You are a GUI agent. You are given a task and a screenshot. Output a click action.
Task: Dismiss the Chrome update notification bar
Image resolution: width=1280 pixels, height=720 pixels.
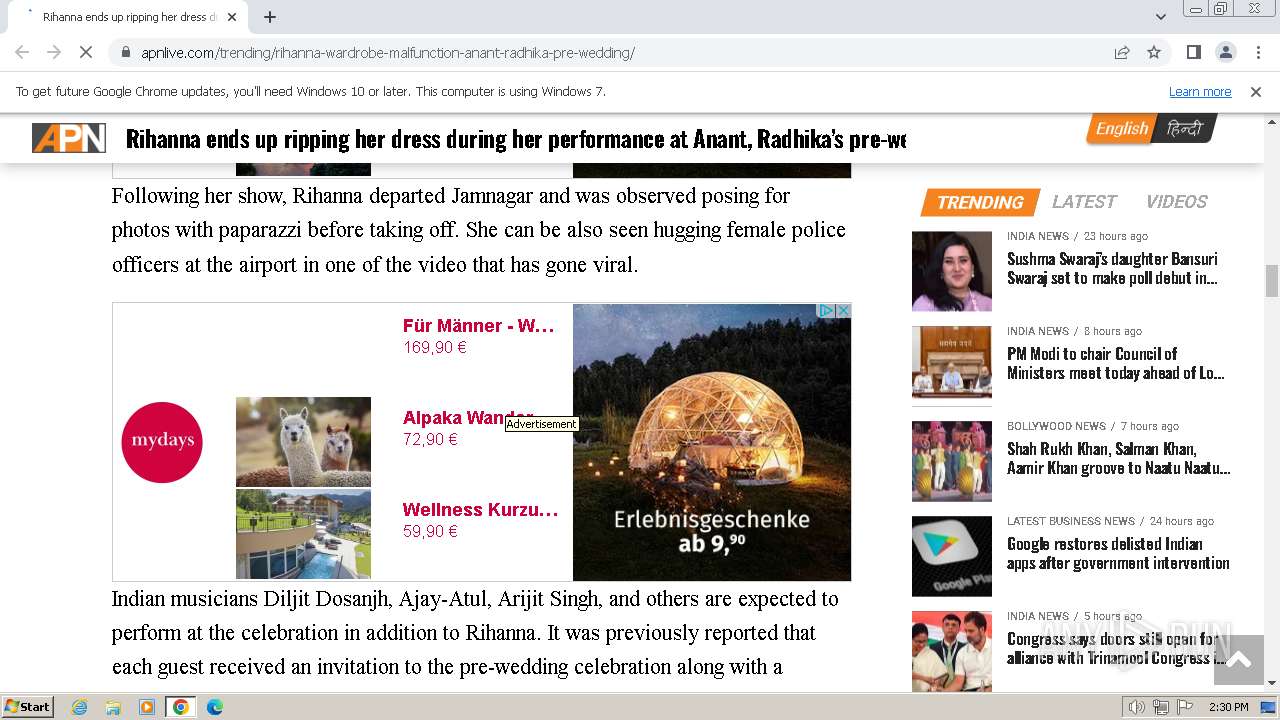(x=1256, y=91)
